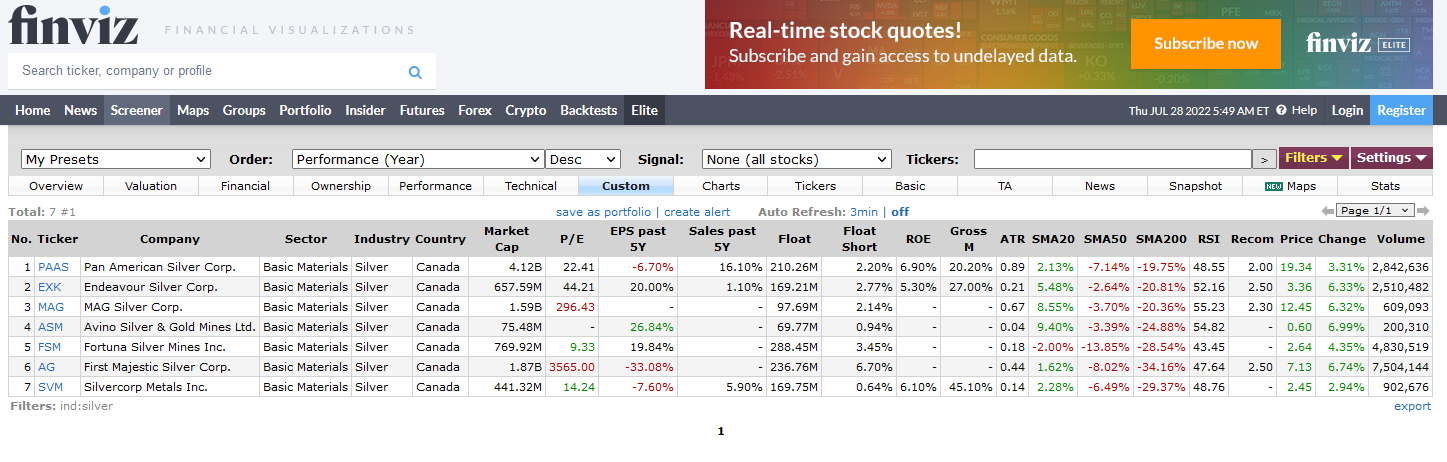Sort by Volume column header

(x=1400, y=239)
